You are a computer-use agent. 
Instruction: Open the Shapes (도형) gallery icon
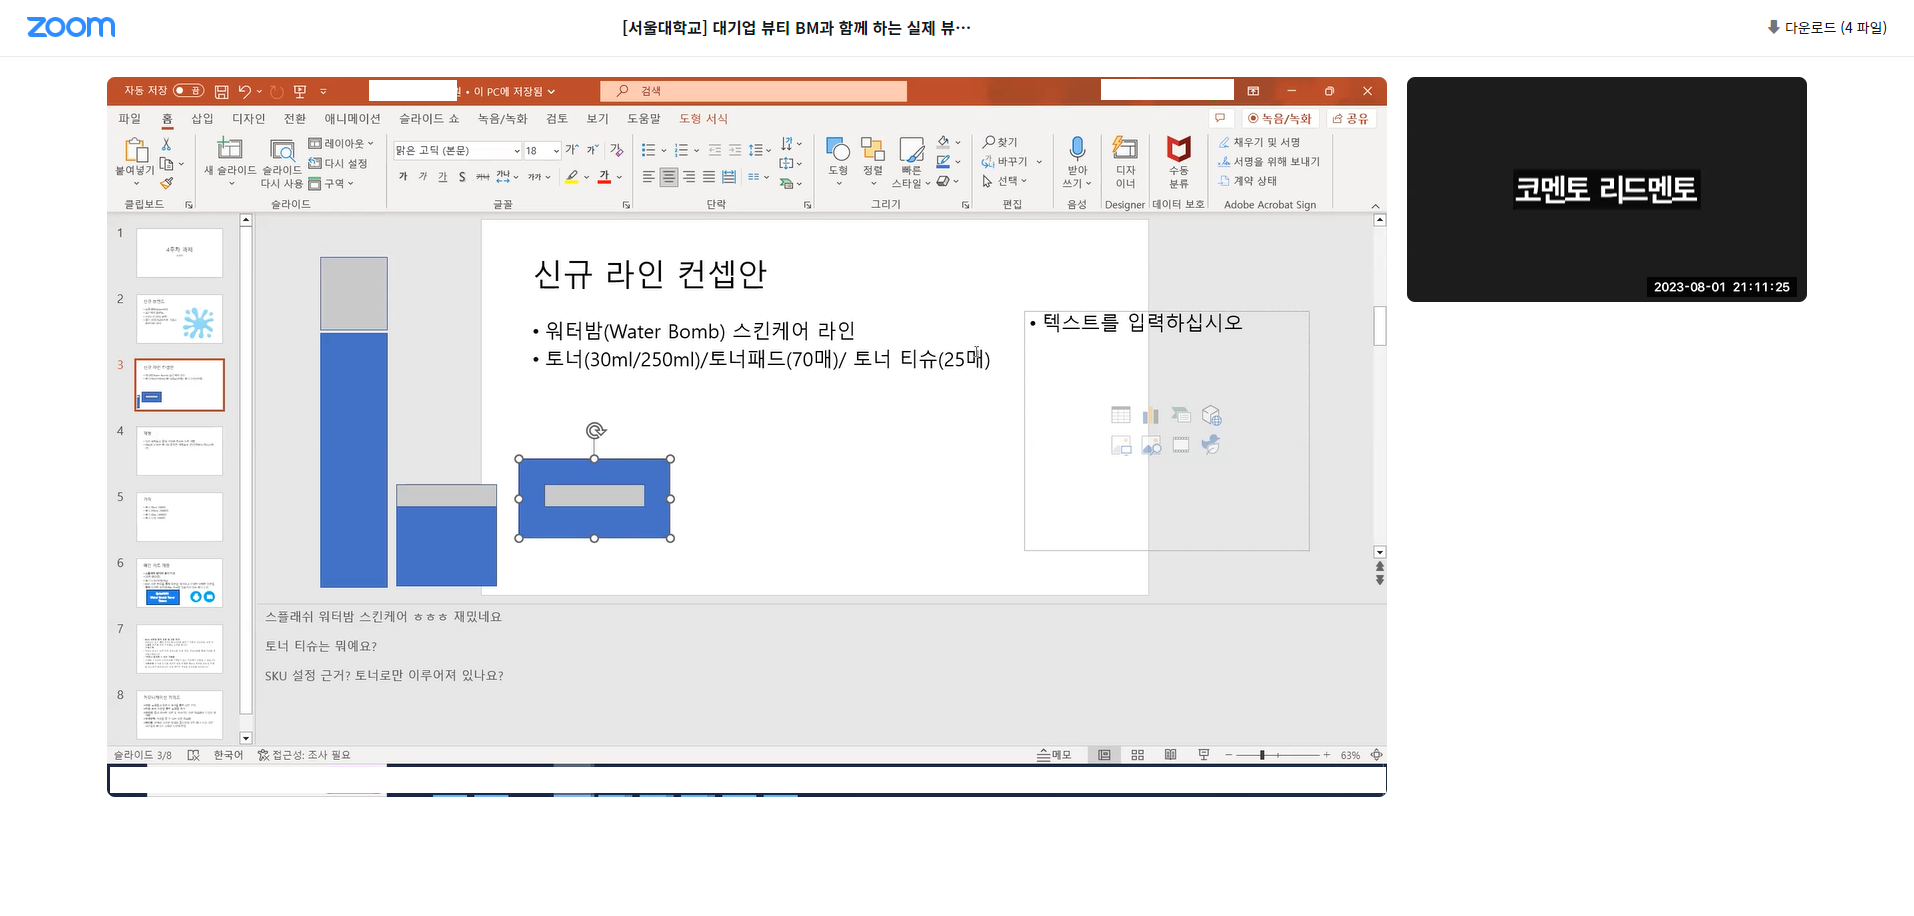point(838,150)
